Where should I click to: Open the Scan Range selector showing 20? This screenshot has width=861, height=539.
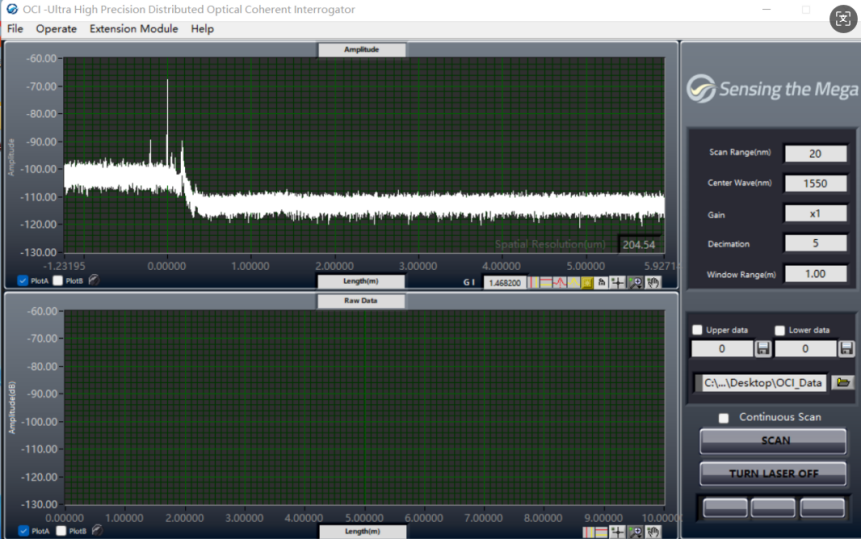[815, 153]
